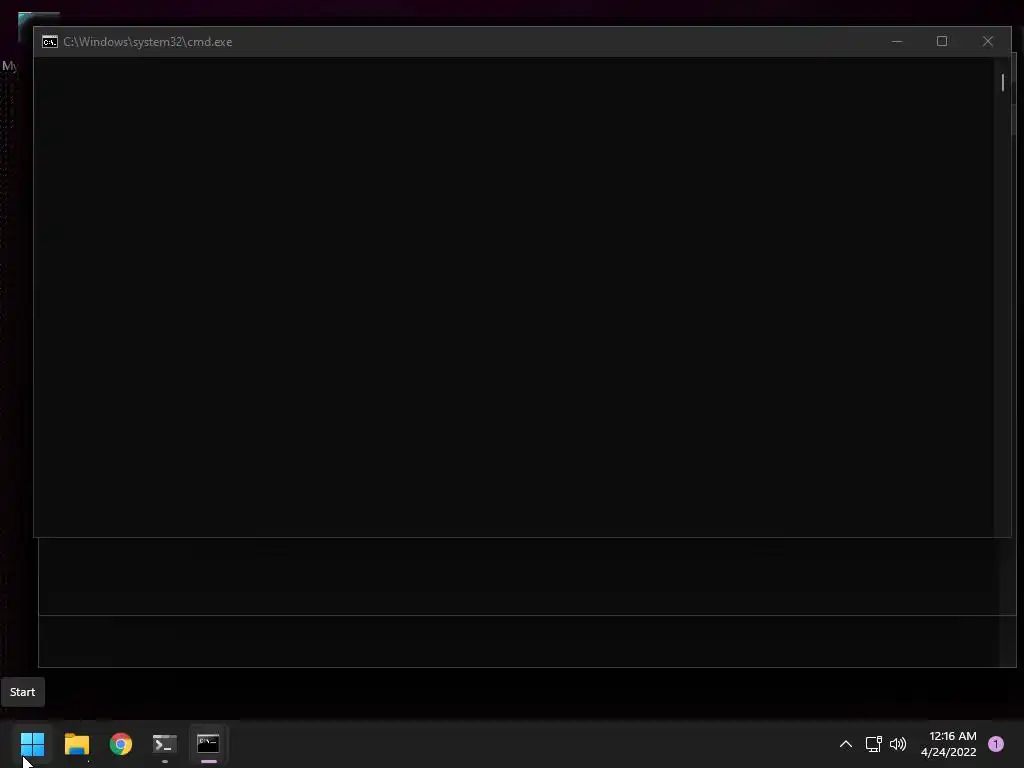Open Google Chrome from the taskbar

(x=121, y=744)
